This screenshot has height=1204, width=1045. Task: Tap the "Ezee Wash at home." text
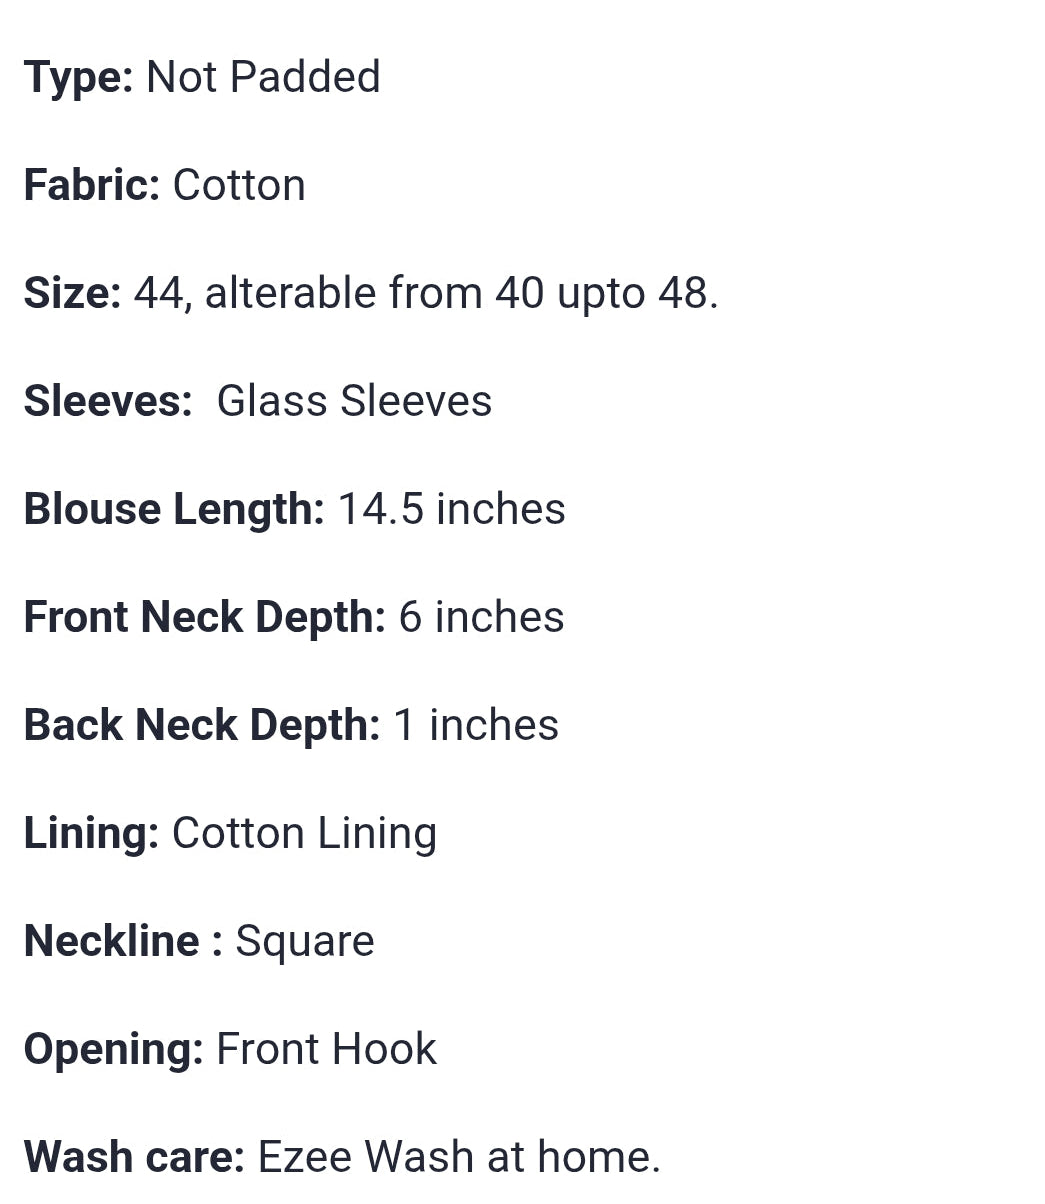click(x=459, y=1158)
